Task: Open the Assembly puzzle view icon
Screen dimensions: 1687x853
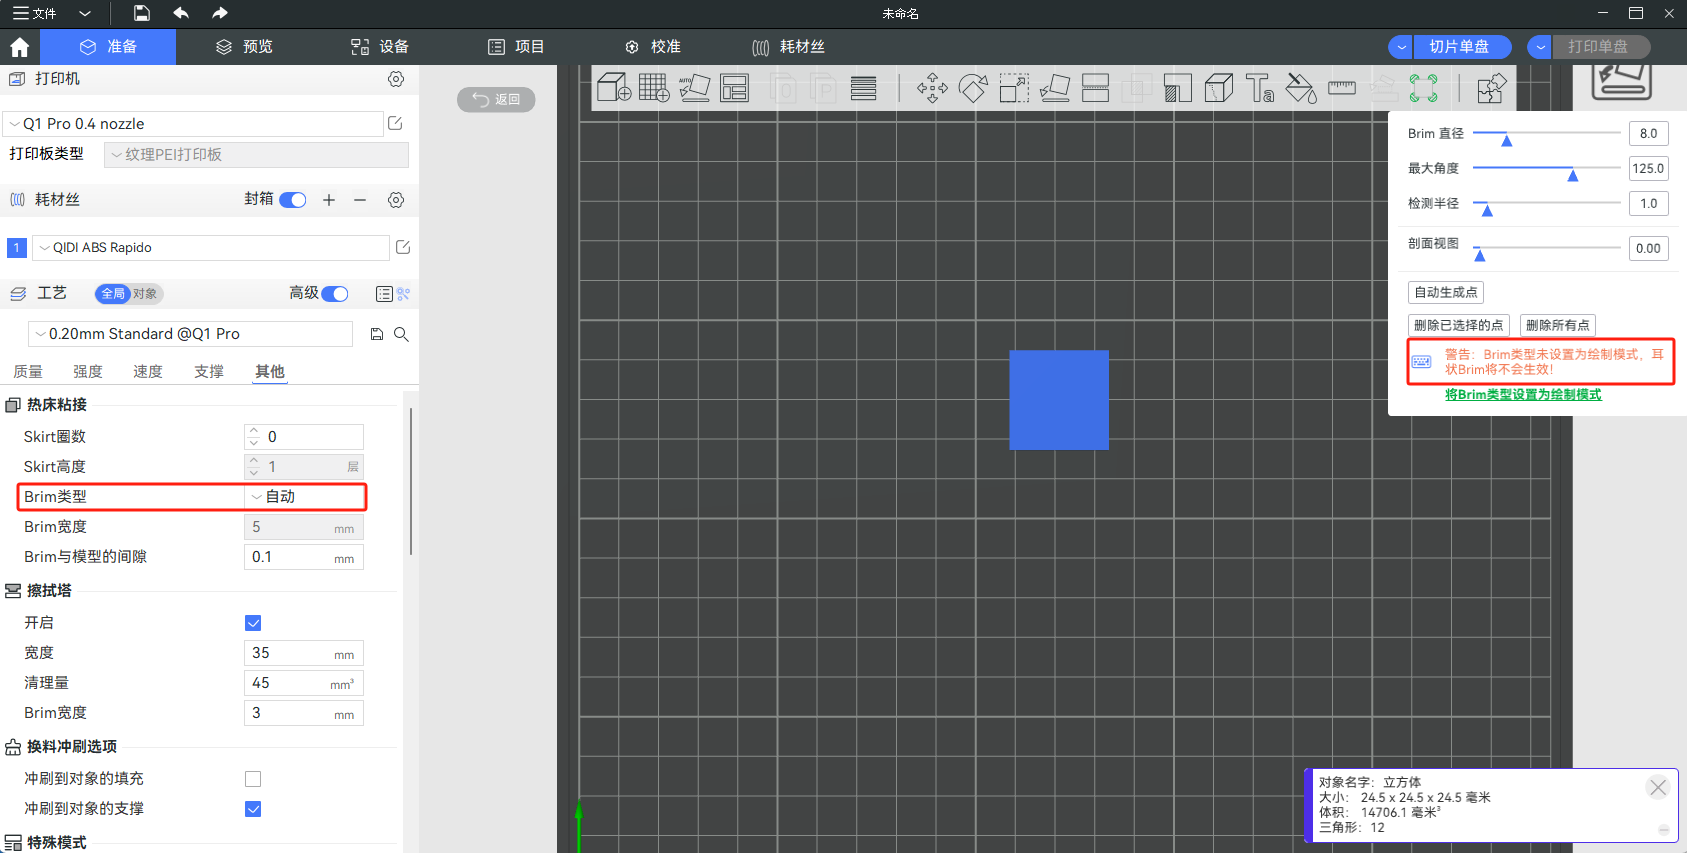Action: coord(1491,88)
